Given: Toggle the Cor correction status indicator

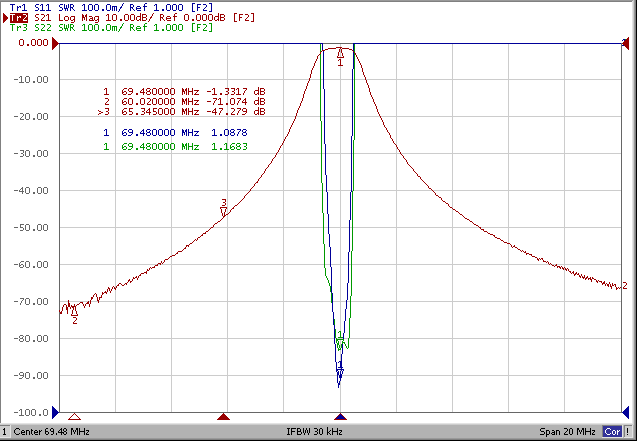Looking at the screenshot, I should [x=611, y=432].
